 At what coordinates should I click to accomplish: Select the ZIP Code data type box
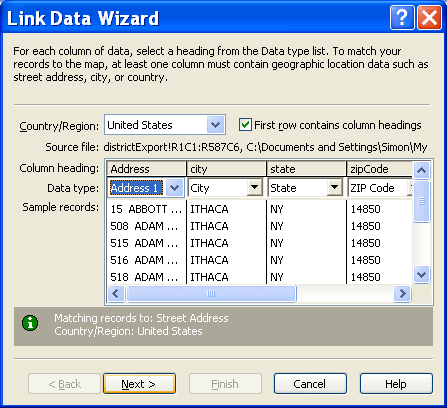click(x=380, y=188)
